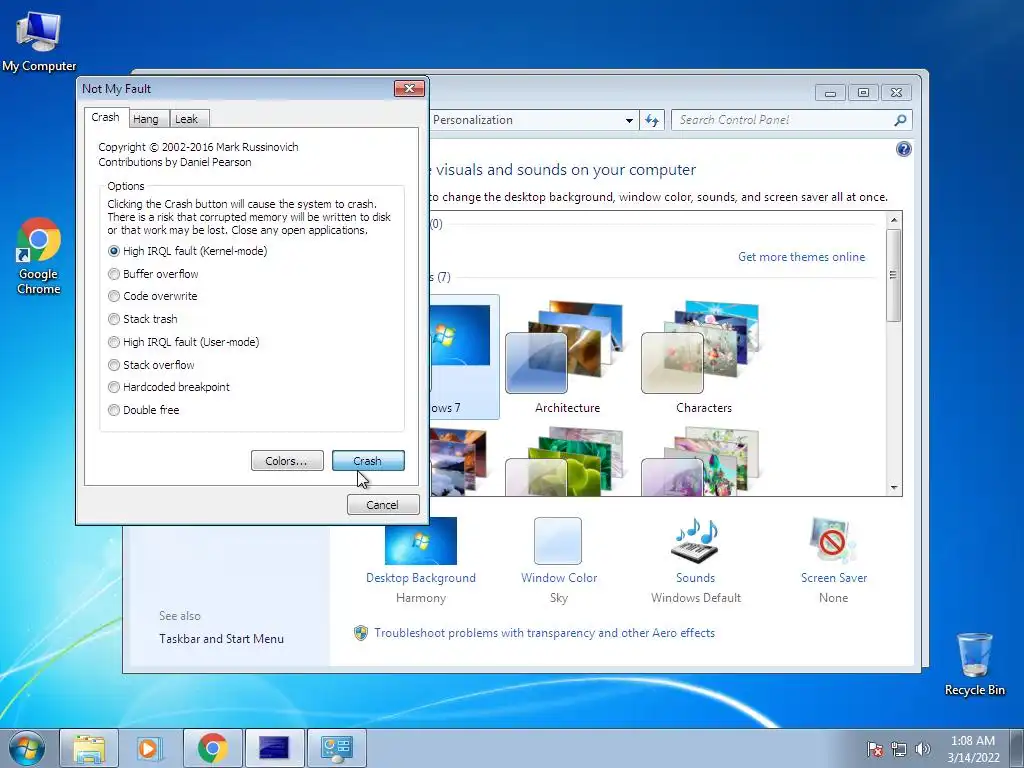Close the Not My Fault dialog

(x=409, y=88)
